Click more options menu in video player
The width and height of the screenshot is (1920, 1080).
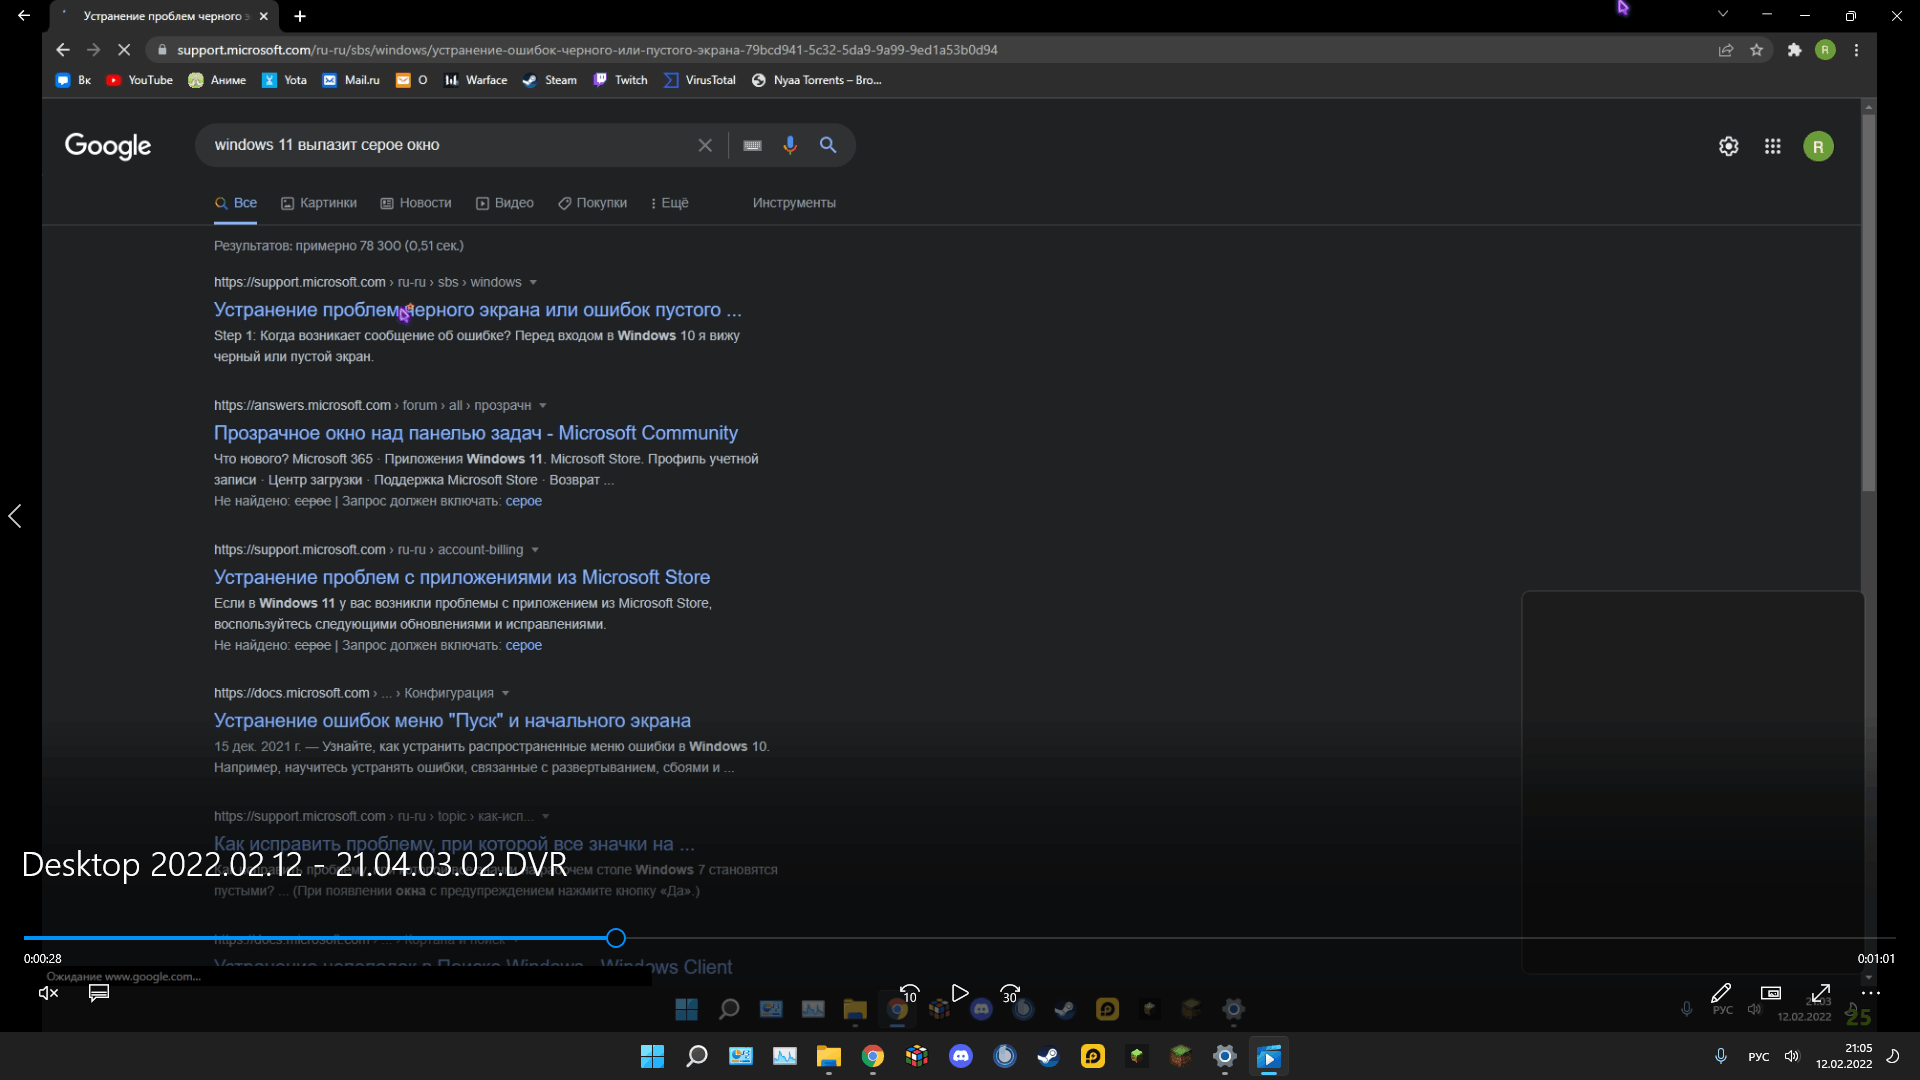[1870, 993]
